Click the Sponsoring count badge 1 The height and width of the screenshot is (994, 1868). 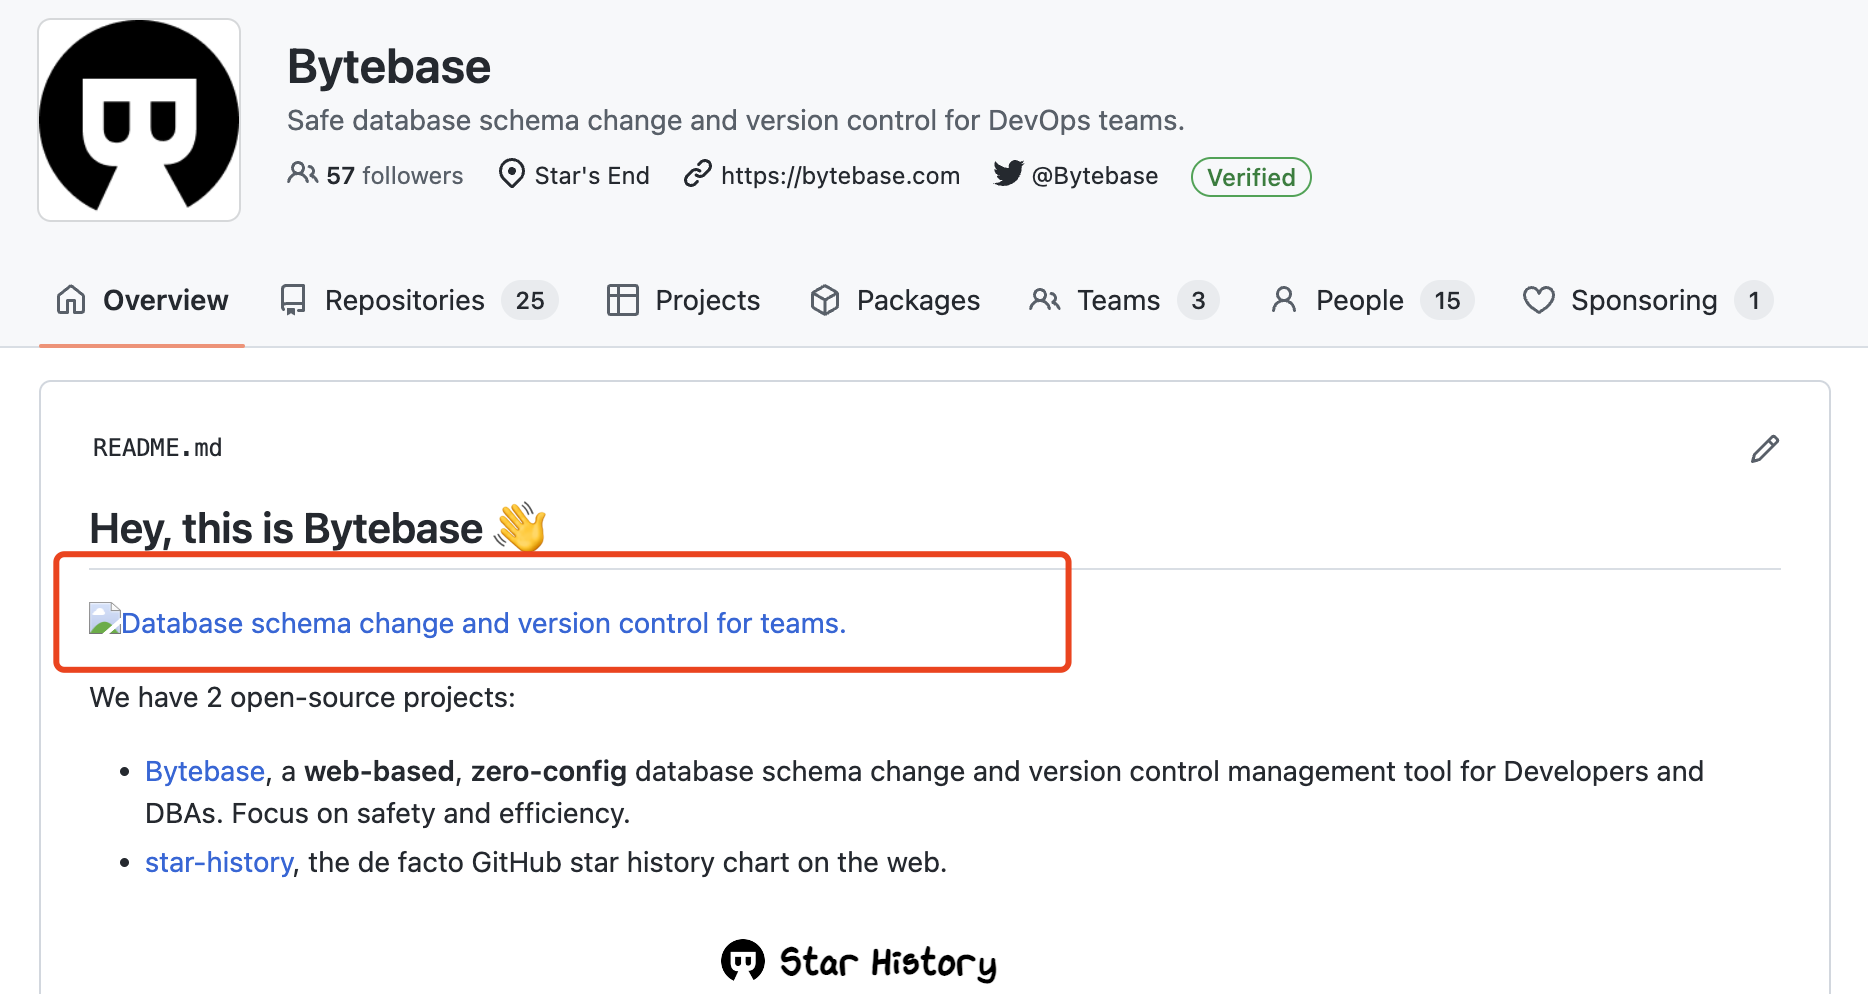click(x=1753, y=300)
